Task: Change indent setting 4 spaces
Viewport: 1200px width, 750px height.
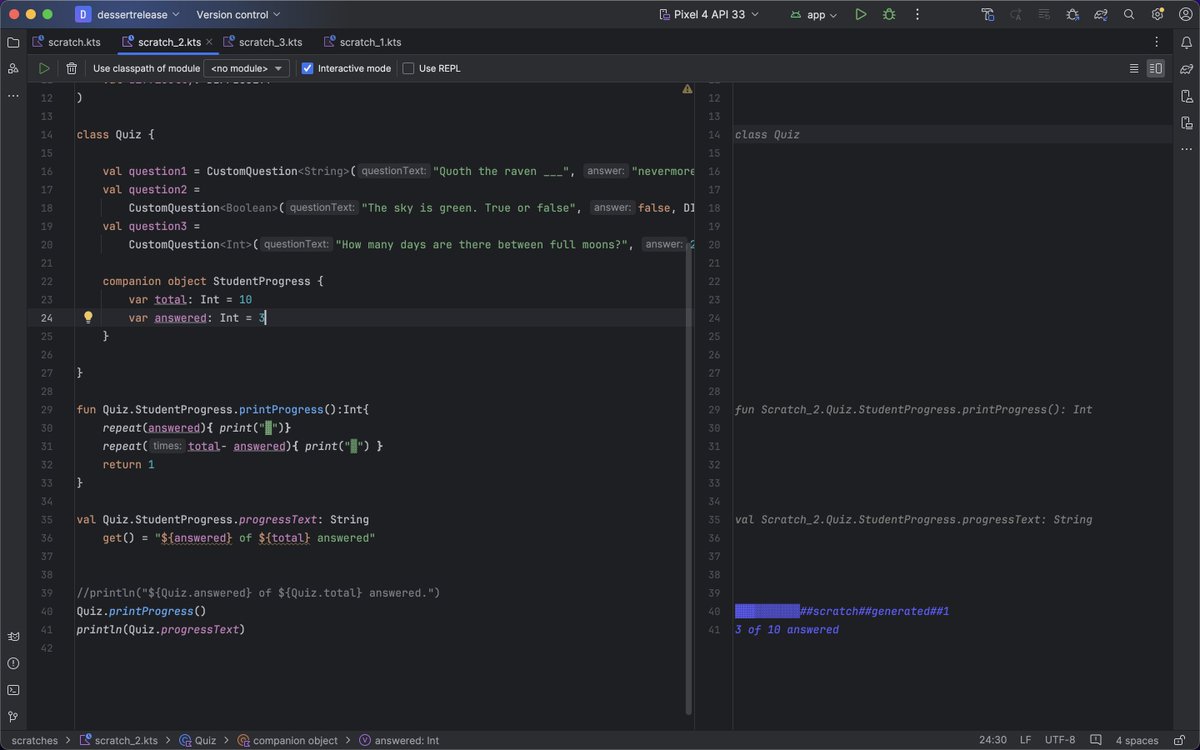Action: (1137, 741)
